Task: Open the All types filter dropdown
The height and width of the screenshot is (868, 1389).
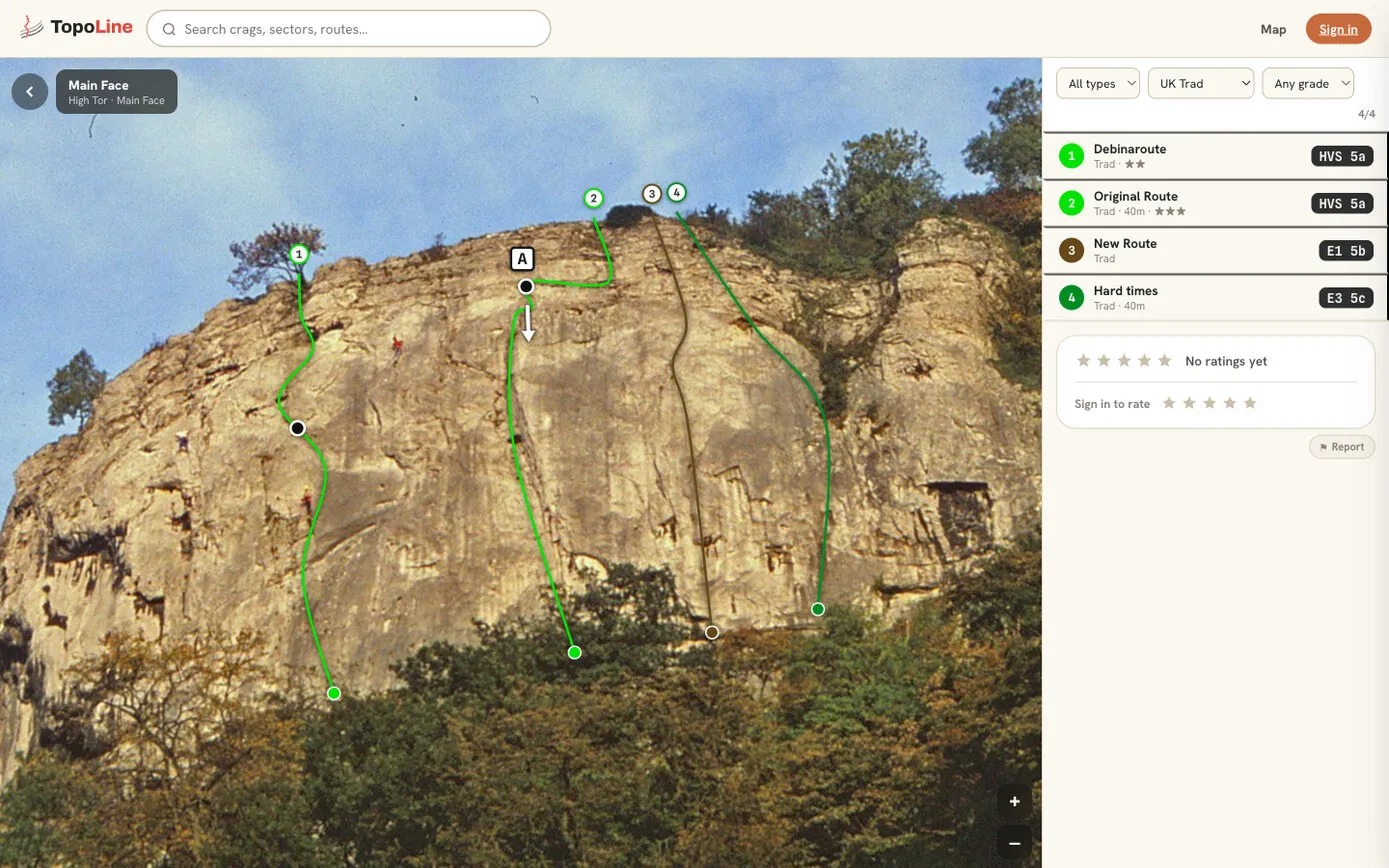Action: click(1098, 83)
